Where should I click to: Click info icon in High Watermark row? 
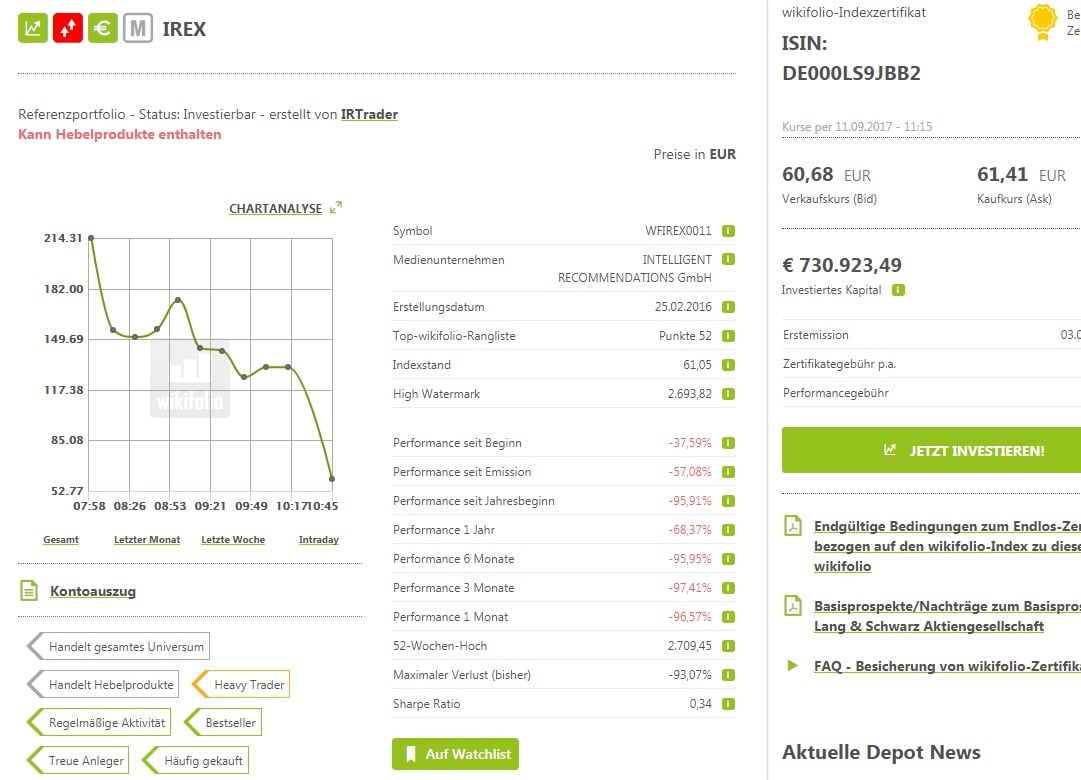[728, 394]
